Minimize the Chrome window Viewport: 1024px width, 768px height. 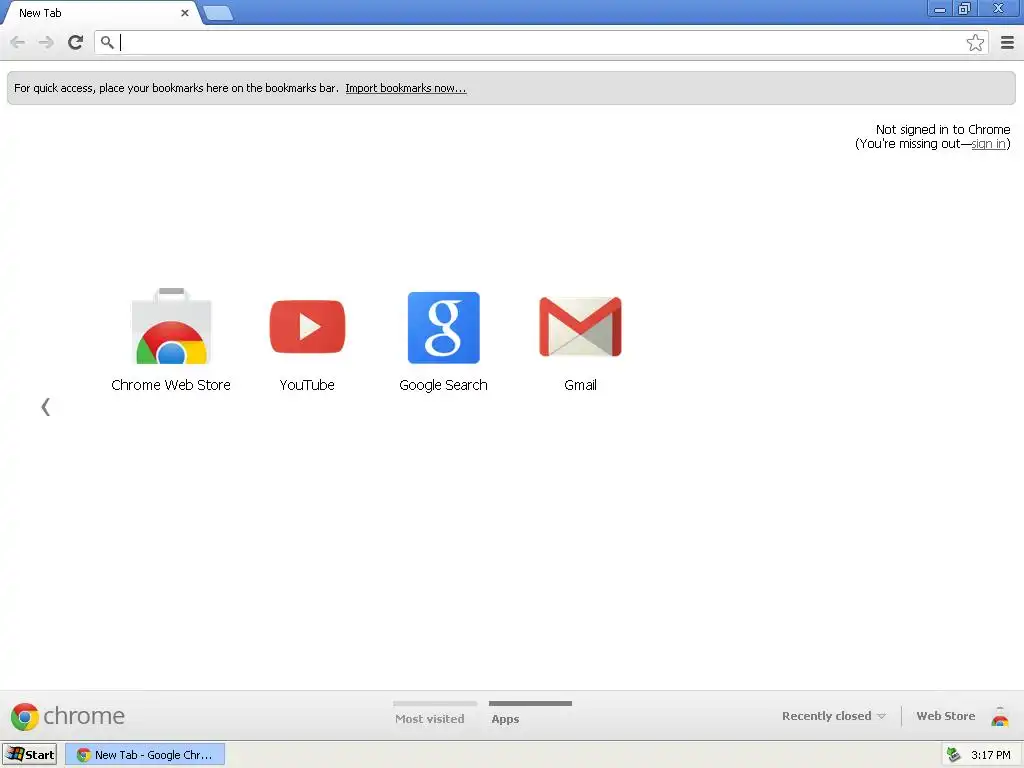(x=940, y=9)
